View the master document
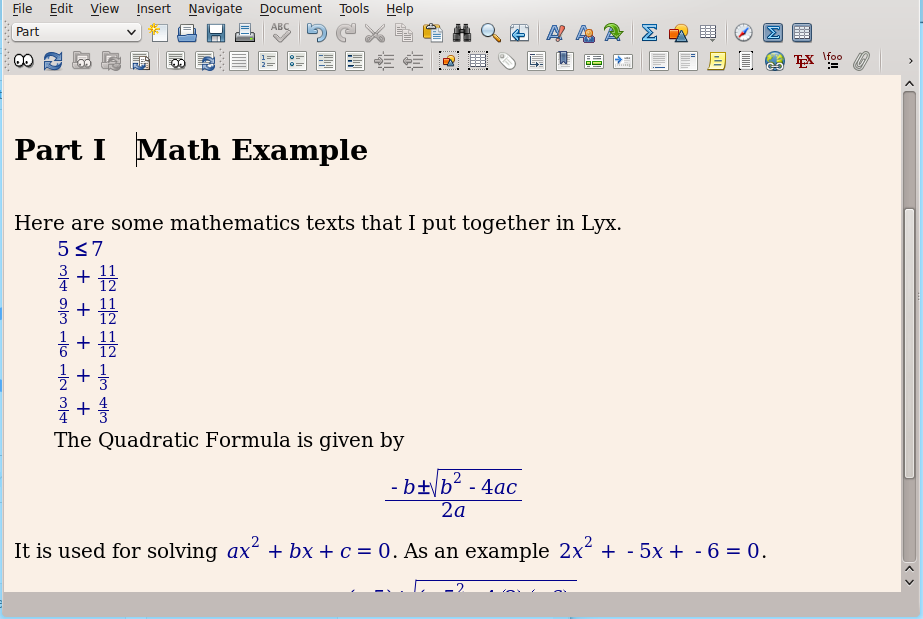The height and width of the screenshot is (619, 923). (81, 61)
